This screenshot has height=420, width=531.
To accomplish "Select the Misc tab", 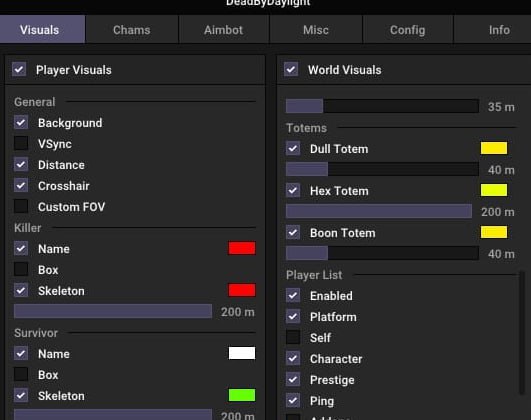I will [x=316, y=30].
